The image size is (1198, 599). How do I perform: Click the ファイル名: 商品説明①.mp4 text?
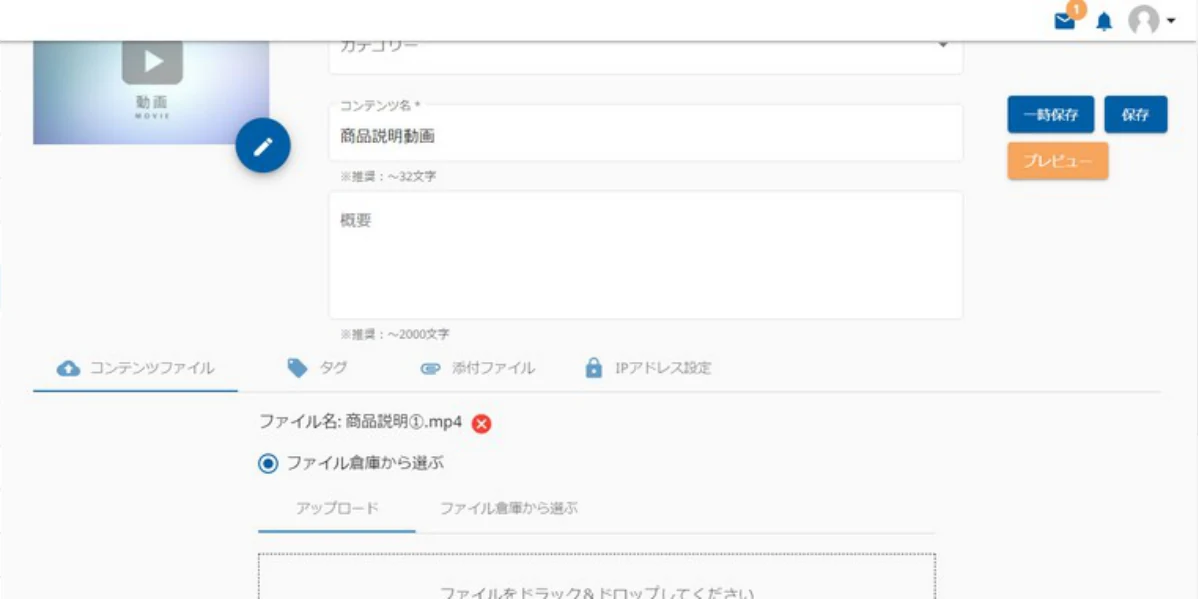click(361, 422)
